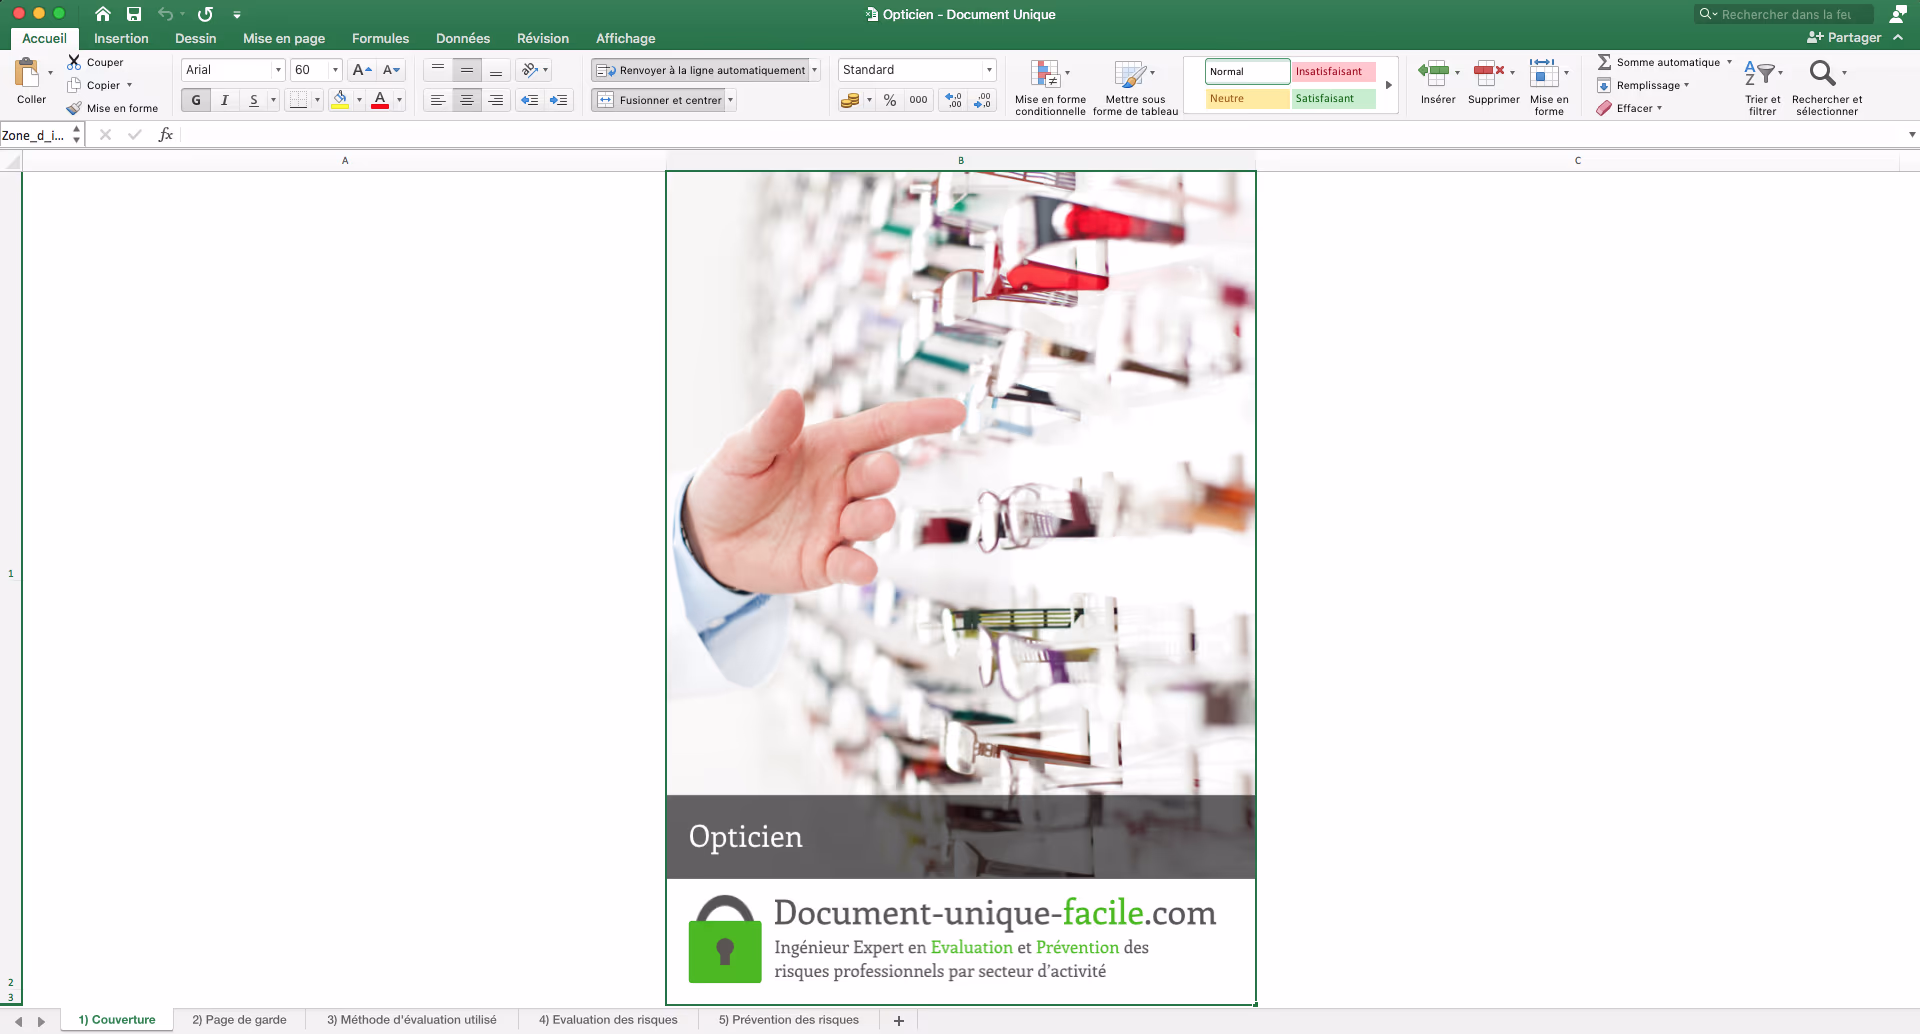The height and width of the screenshot is (1034, 1920).
Task: Expand Fusionner et centrer dropdown arrow
Action: (731, 100)
